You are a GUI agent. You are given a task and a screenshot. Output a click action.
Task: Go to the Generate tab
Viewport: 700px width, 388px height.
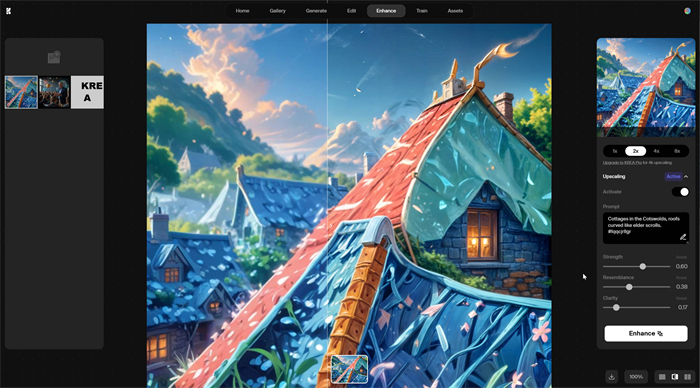[316, 11]
